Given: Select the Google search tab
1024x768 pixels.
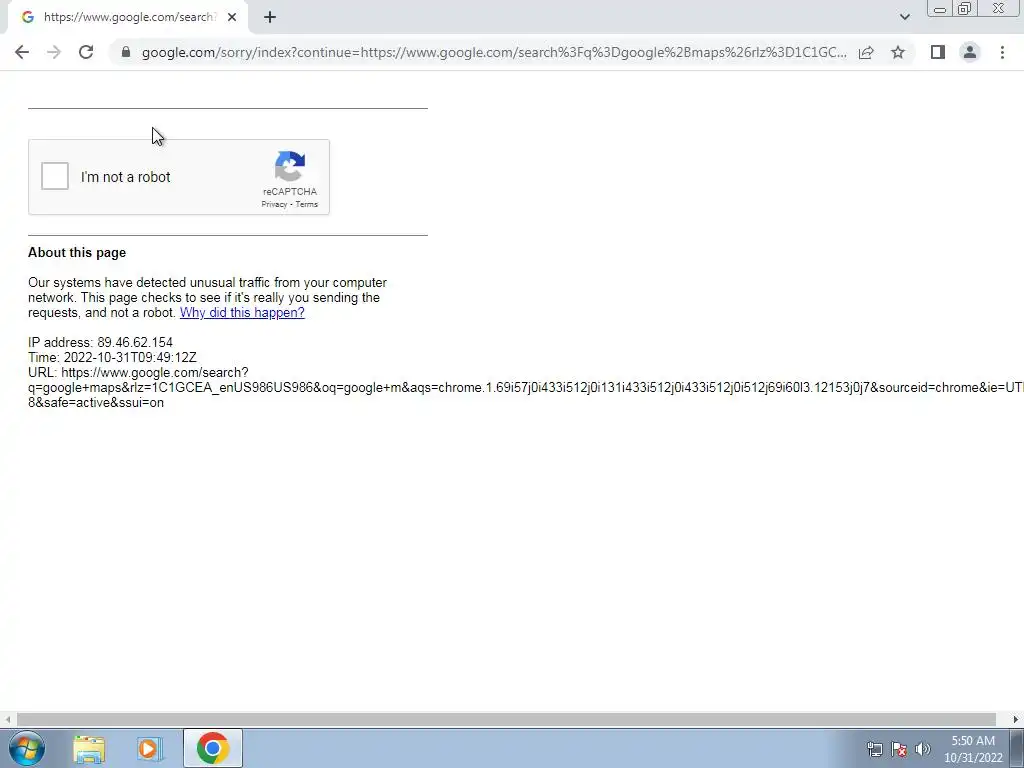Looking at the screenshot, I should [x=128, y=18].
